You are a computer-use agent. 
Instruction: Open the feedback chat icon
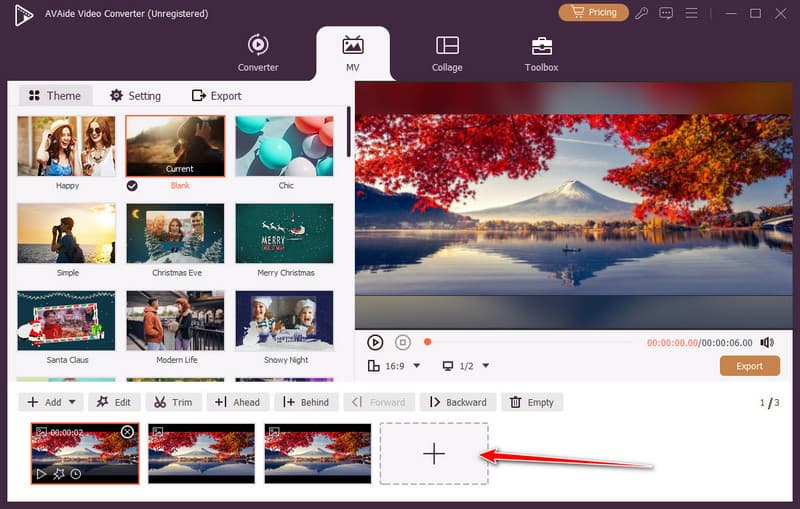click(666, 13)
